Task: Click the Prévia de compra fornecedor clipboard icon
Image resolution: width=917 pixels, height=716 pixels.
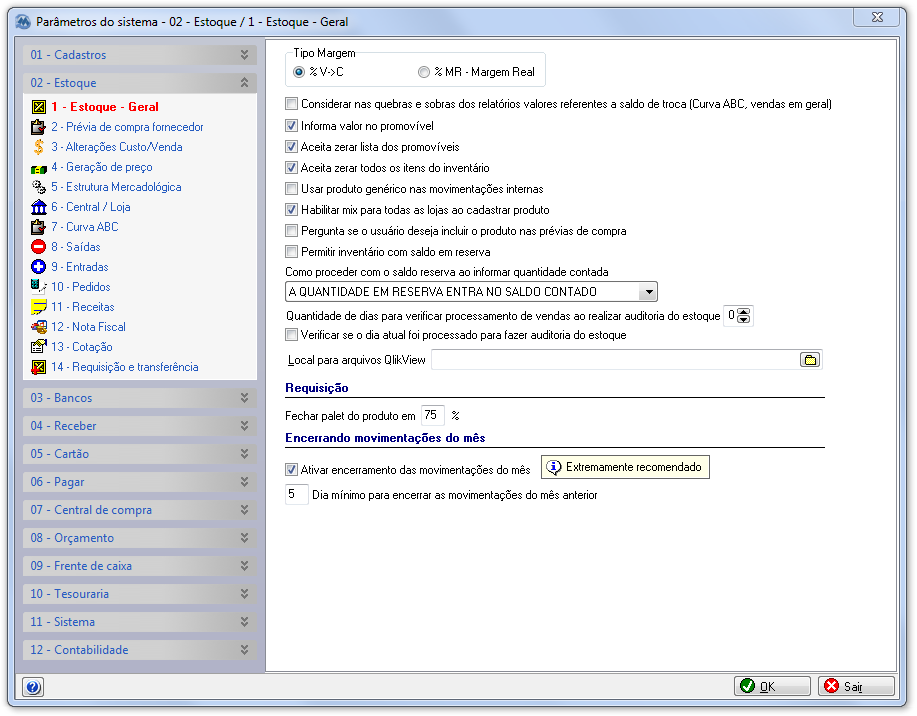Action: coord(39,127)
